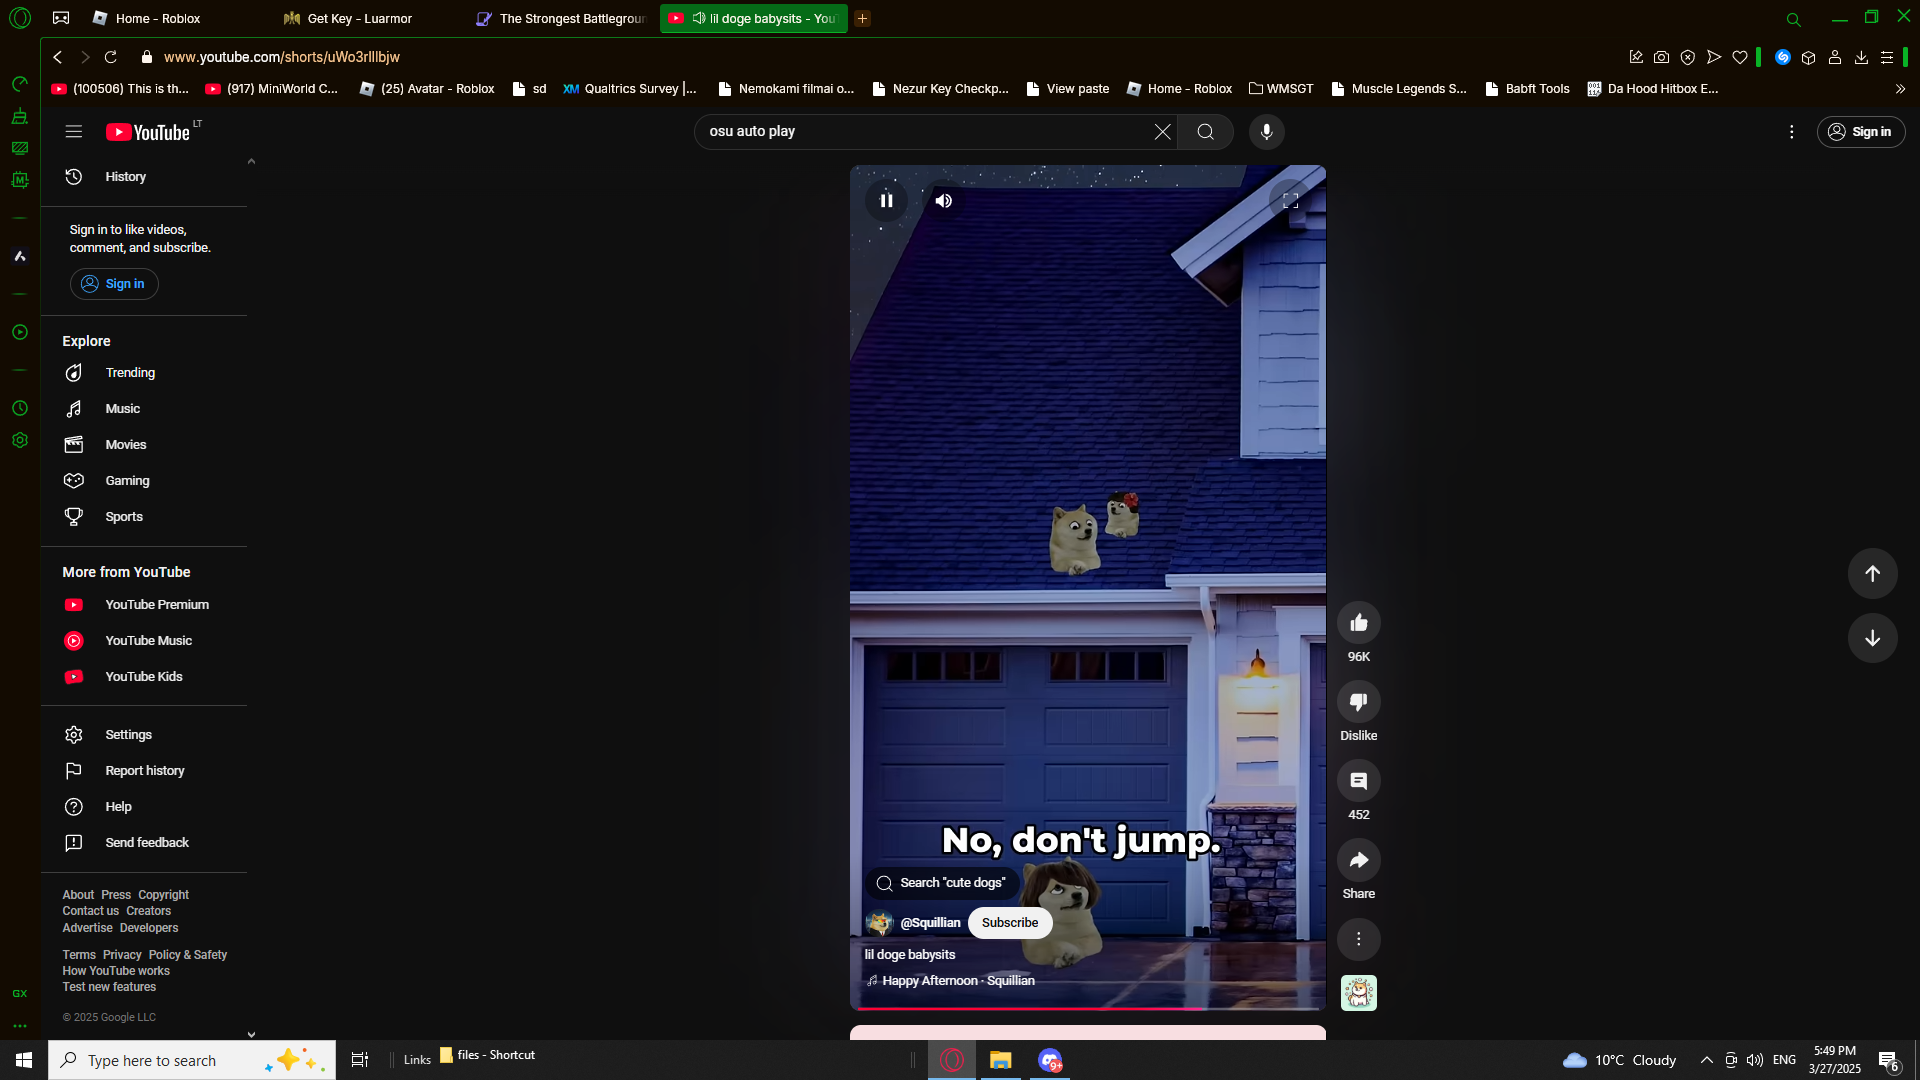Click Sign in at top right
Viewport: 1920px width, 1080px height.
pos(1860,132)
